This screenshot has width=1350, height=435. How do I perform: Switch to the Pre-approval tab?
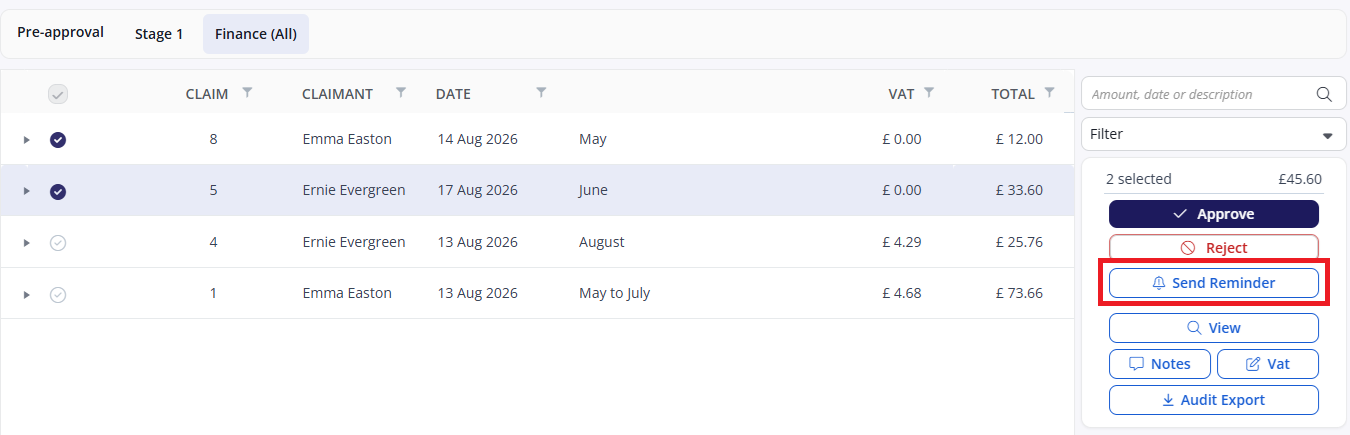click(61, 32)
